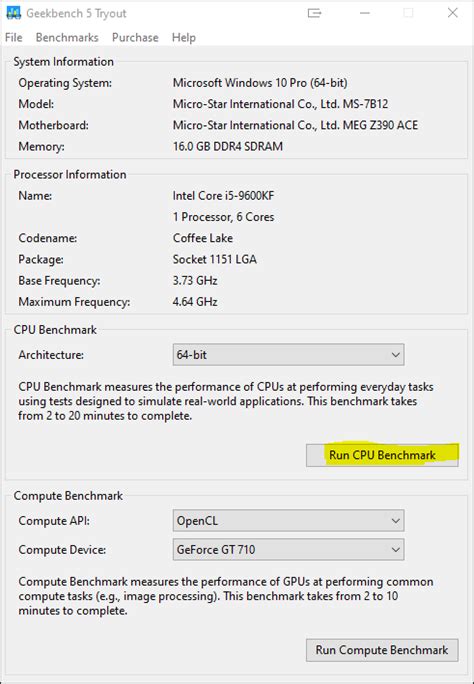
Task: Click the '1 Processor, 6 Cores' text
Action: [223, 217]
